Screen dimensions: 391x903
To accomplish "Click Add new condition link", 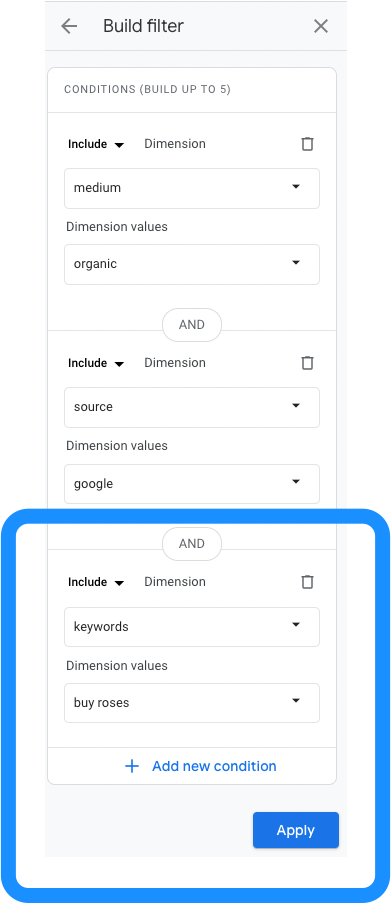I will click(x=214, y=766).
